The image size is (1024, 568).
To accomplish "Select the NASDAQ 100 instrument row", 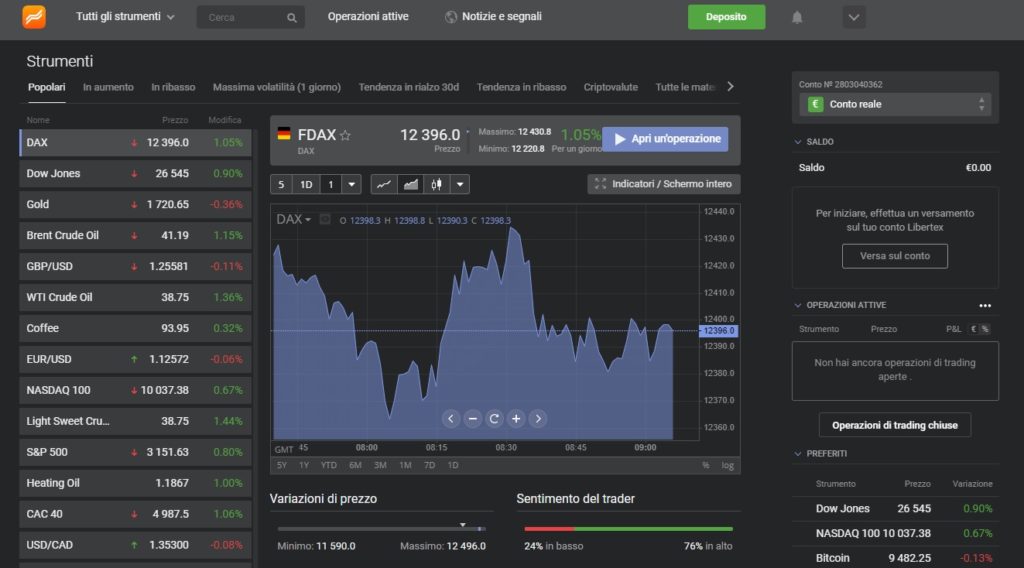I will tap(135, 390).
